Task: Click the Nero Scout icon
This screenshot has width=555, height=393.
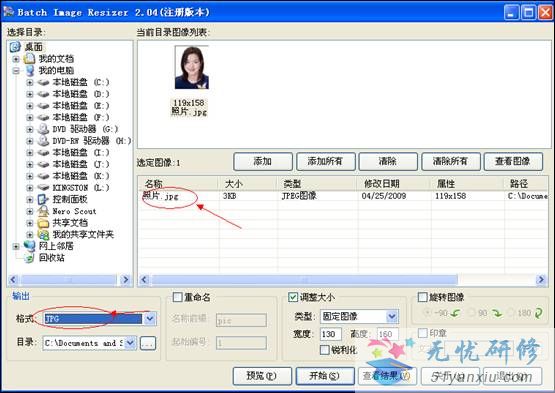Action: click(43, 211)
